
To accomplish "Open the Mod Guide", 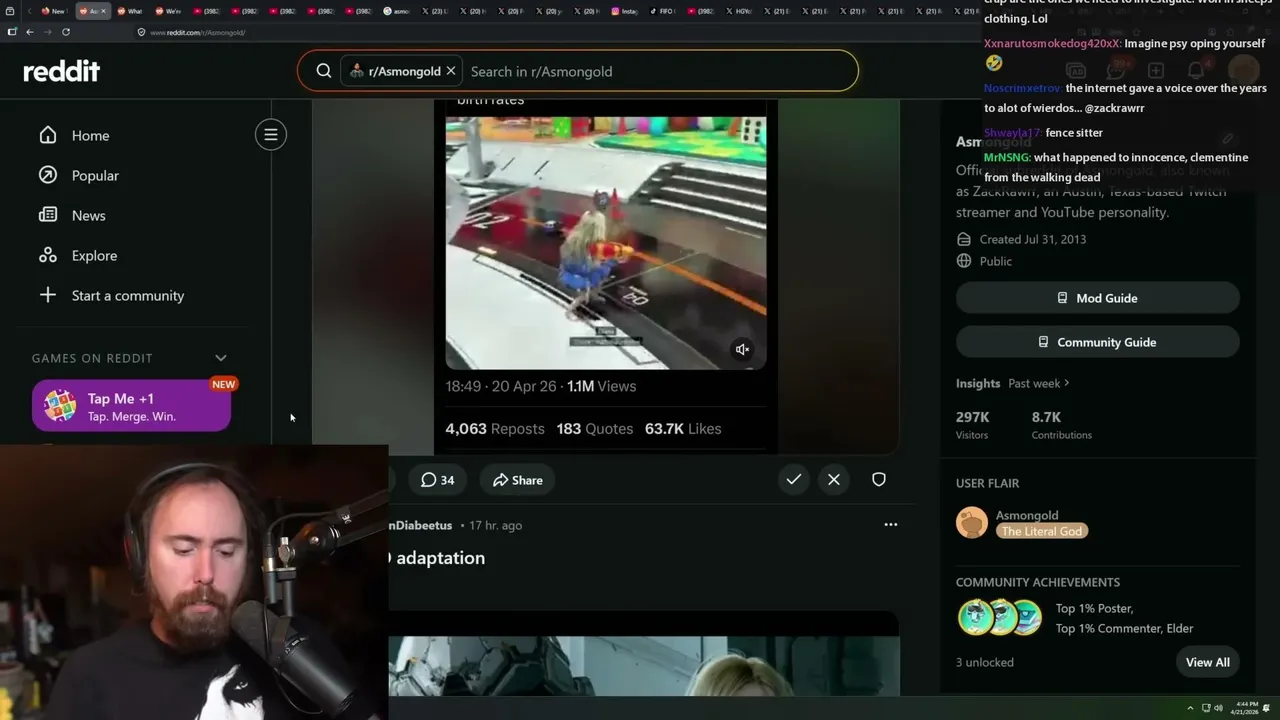I will (x=1098, y=298).
